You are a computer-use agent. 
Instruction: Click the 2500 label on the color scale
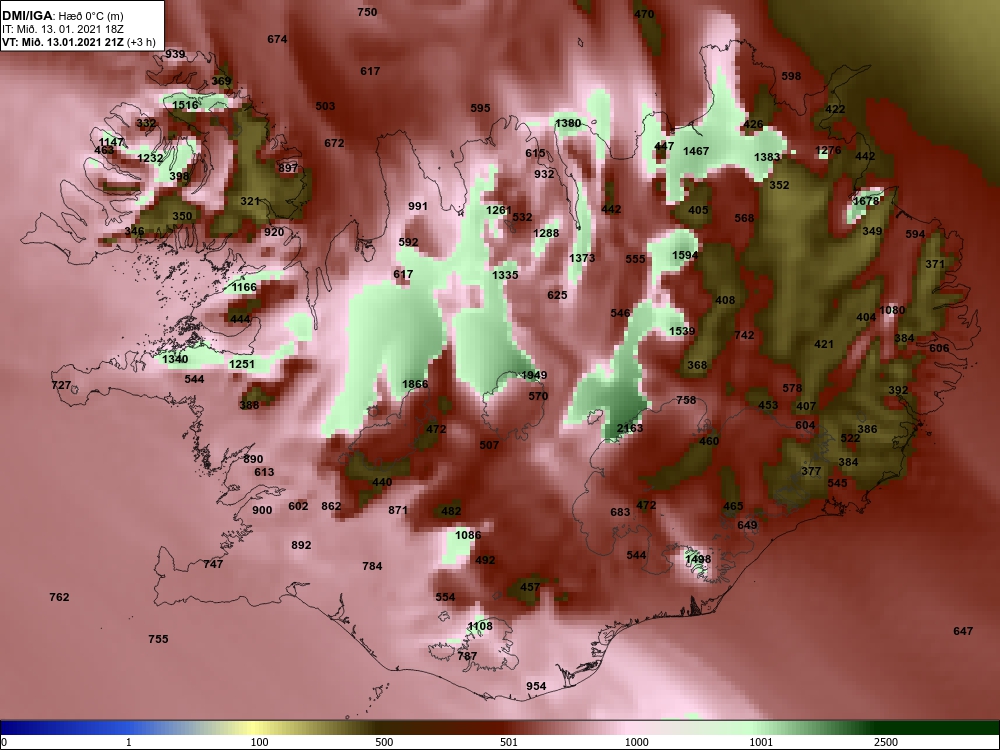pyautogui.click(x=886, y=742)
